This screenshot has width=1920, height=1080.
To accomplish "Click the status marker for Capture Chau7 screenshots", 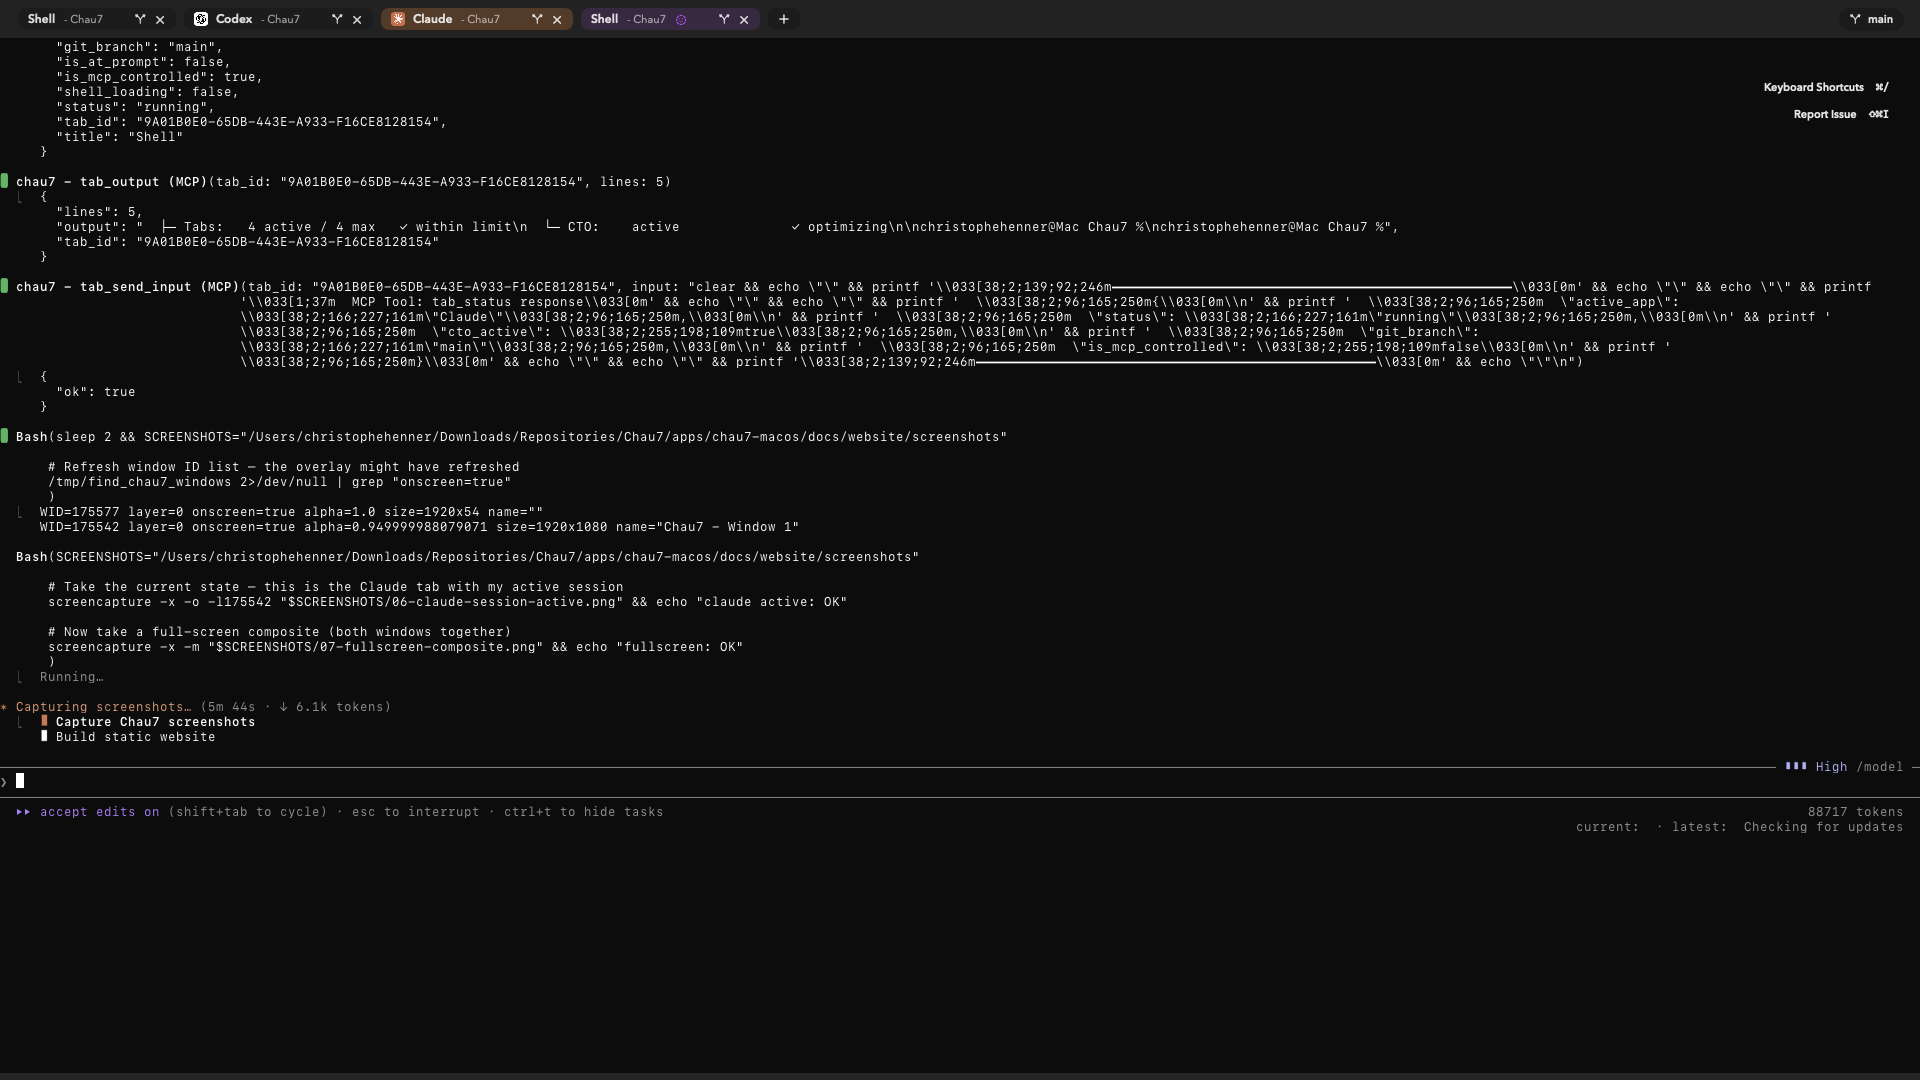I will point(44,722).
